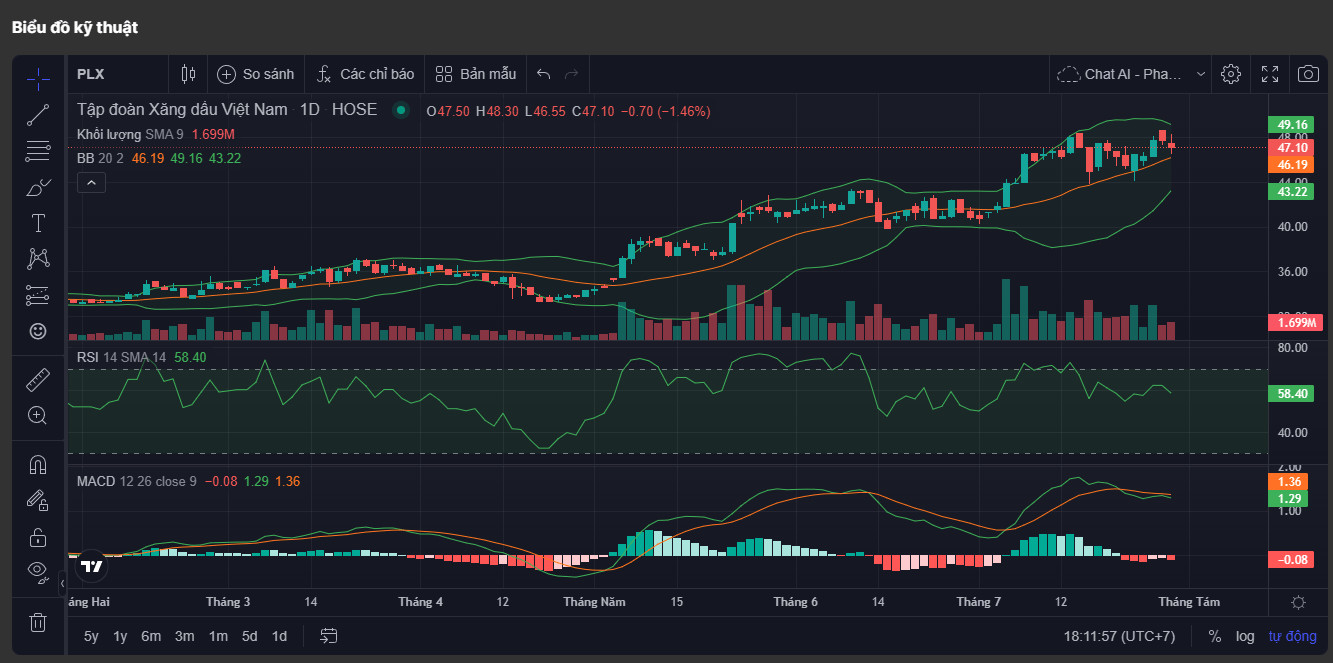Click the 'Biểu đồ kỹ thuật' heading
This screenshot has height=663, width=1333.
click(75, 27)
